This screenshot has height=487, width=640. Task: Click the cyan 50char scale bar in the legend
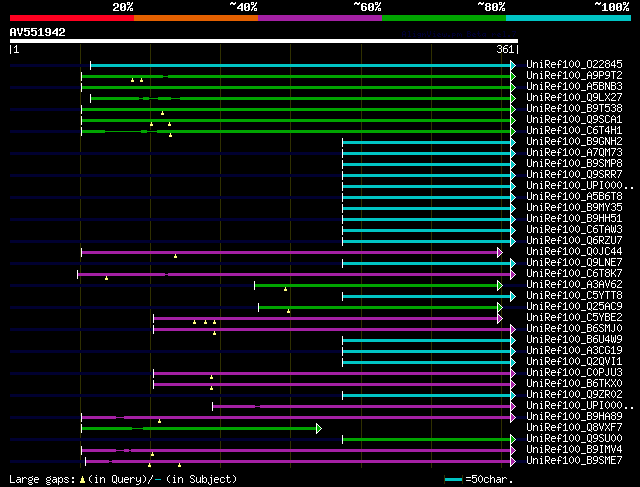pyautogui.click(x=454, y=480)
